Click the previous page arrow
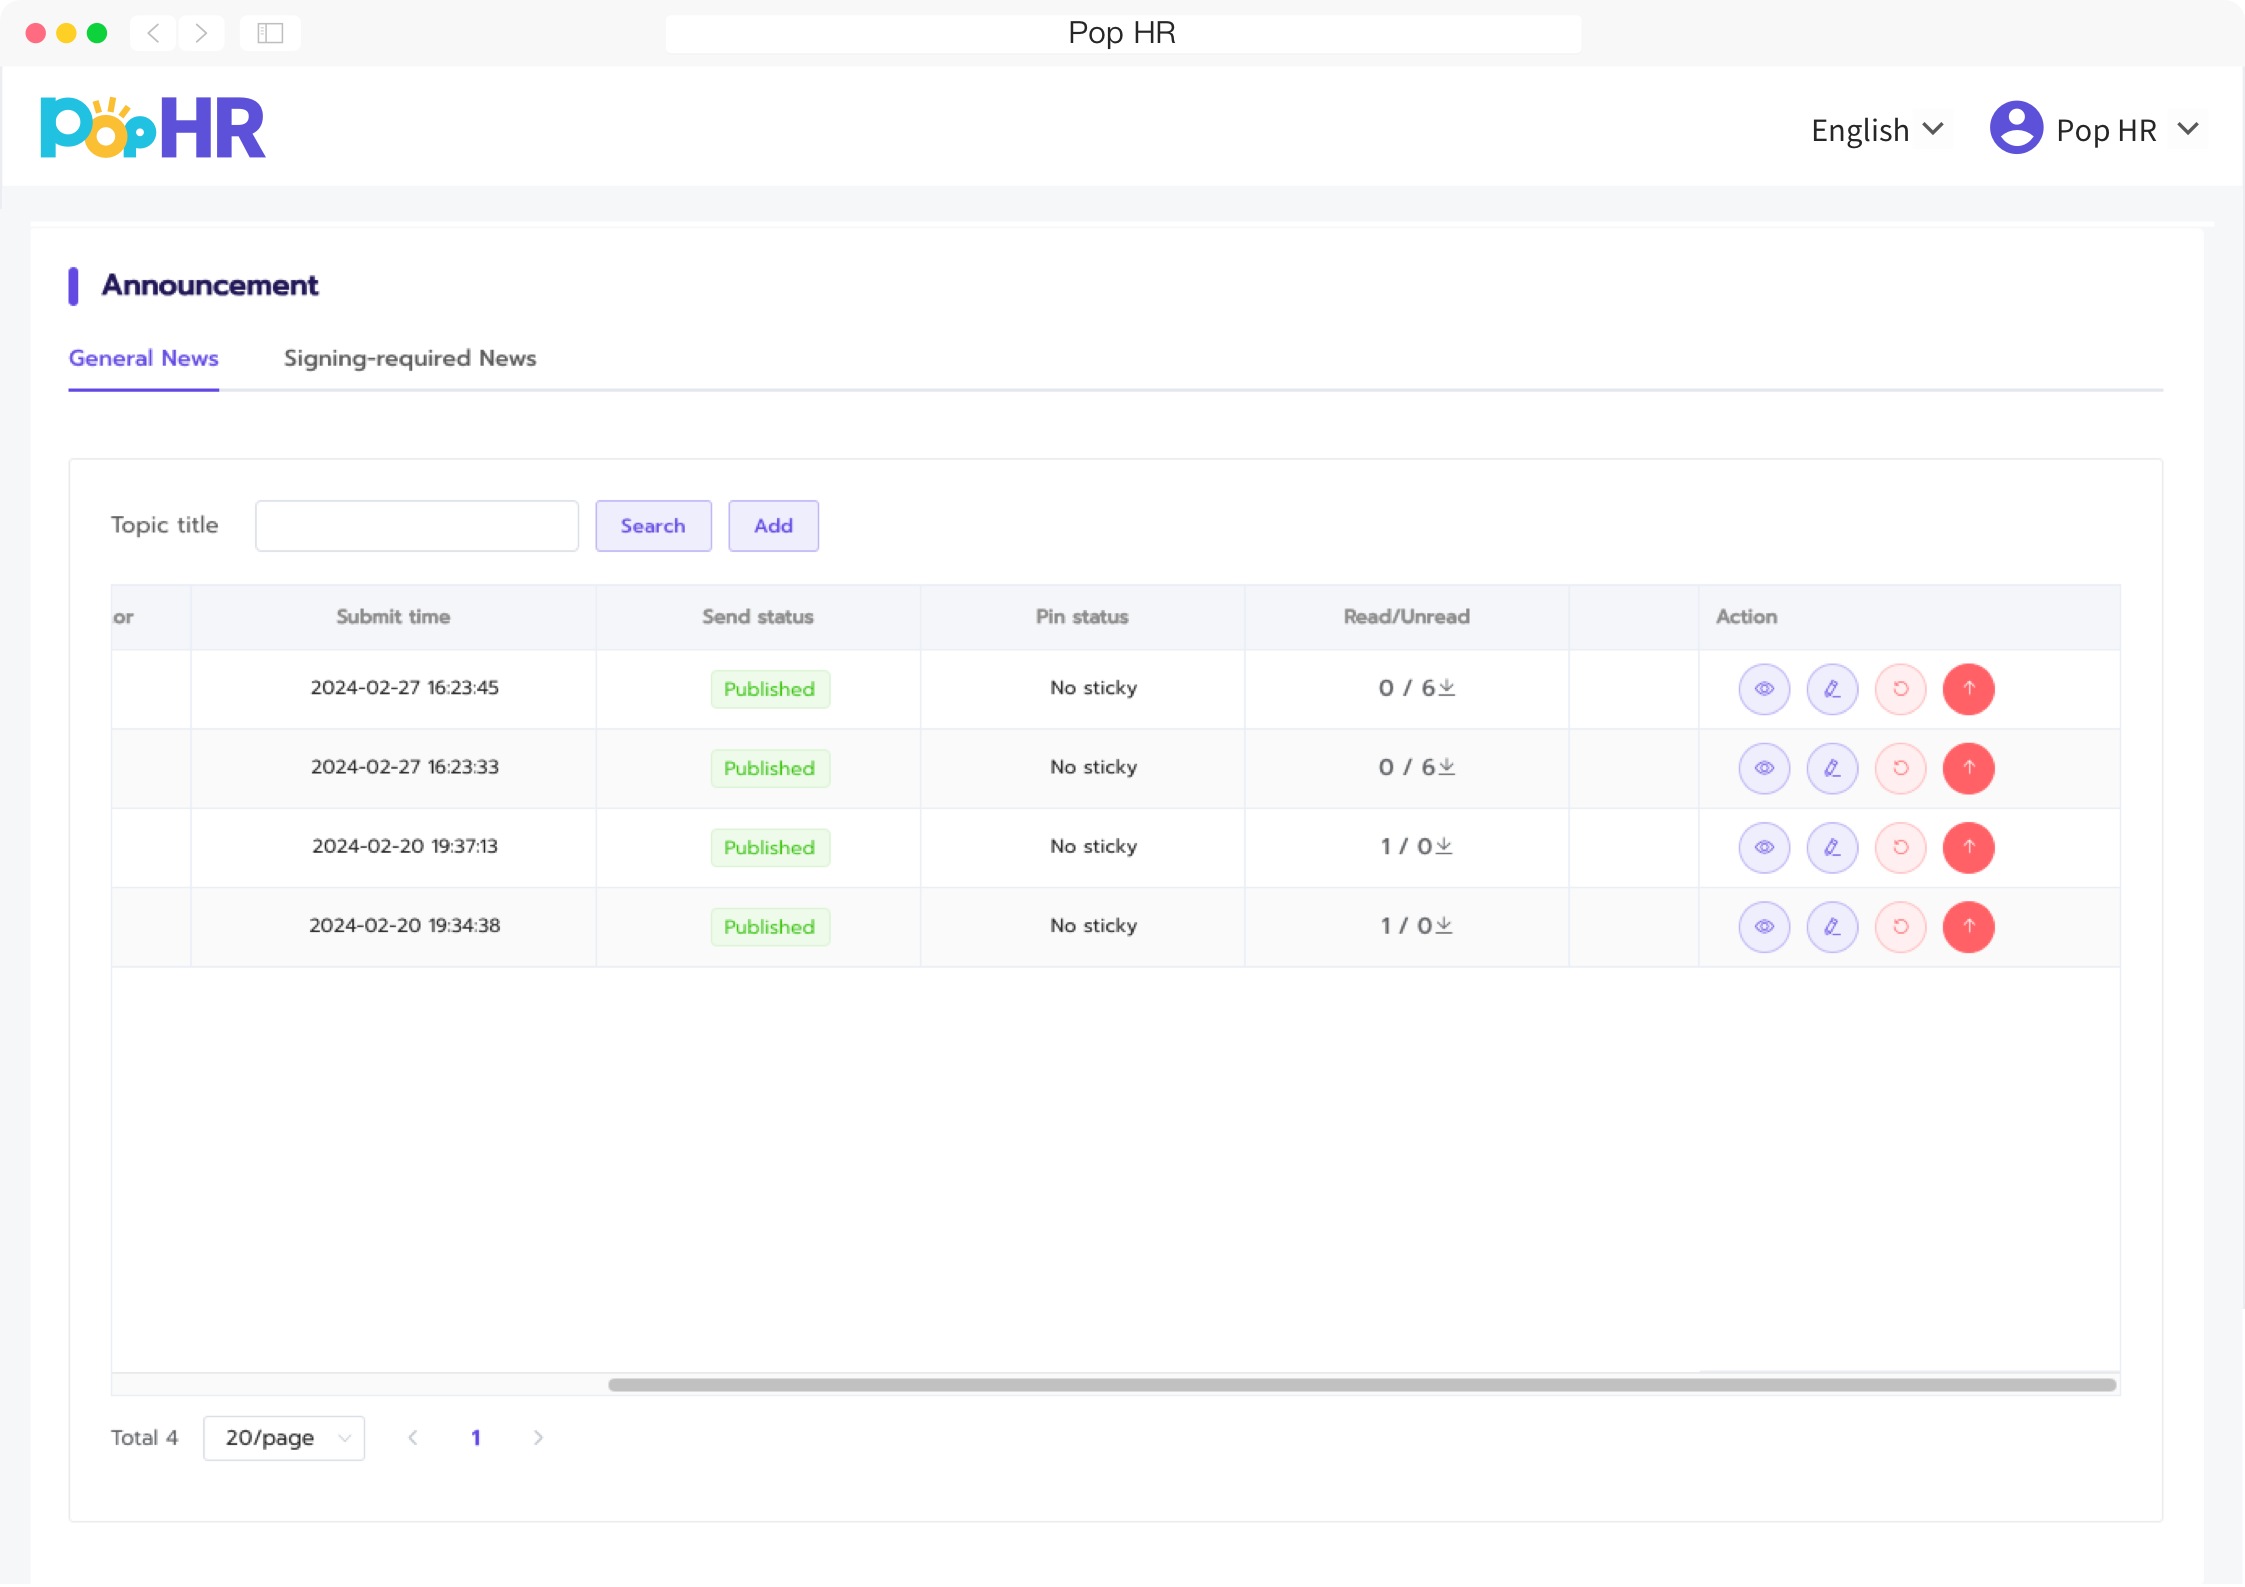Image resolution: width=2245 pixels, height=1587 pixels. pyautogui.click(x=413, y=1438)
